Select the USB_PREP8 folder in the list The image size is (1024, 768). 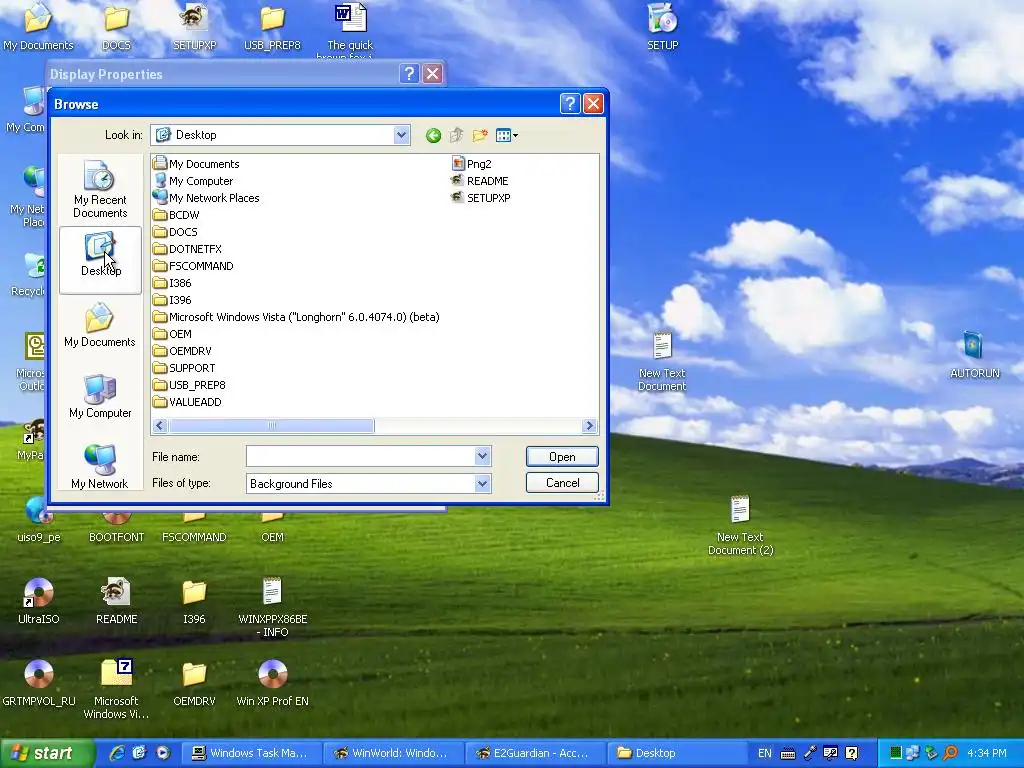click(189, 385)
